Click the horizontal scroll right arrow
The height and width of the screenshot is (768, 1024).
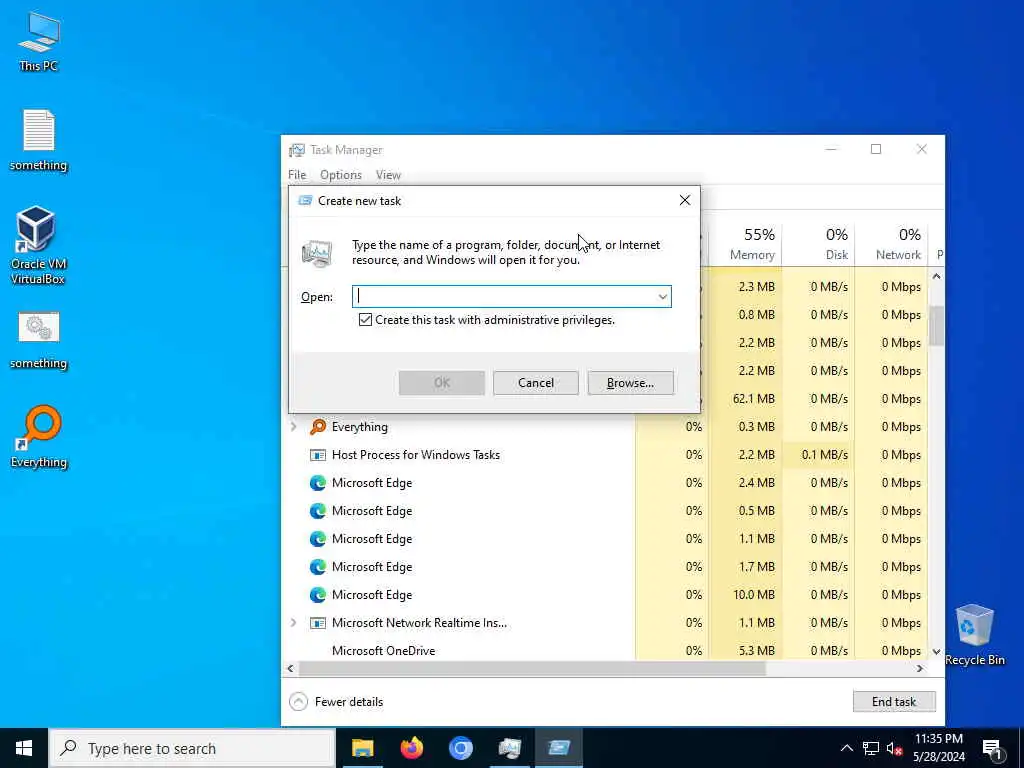[920, 669]
